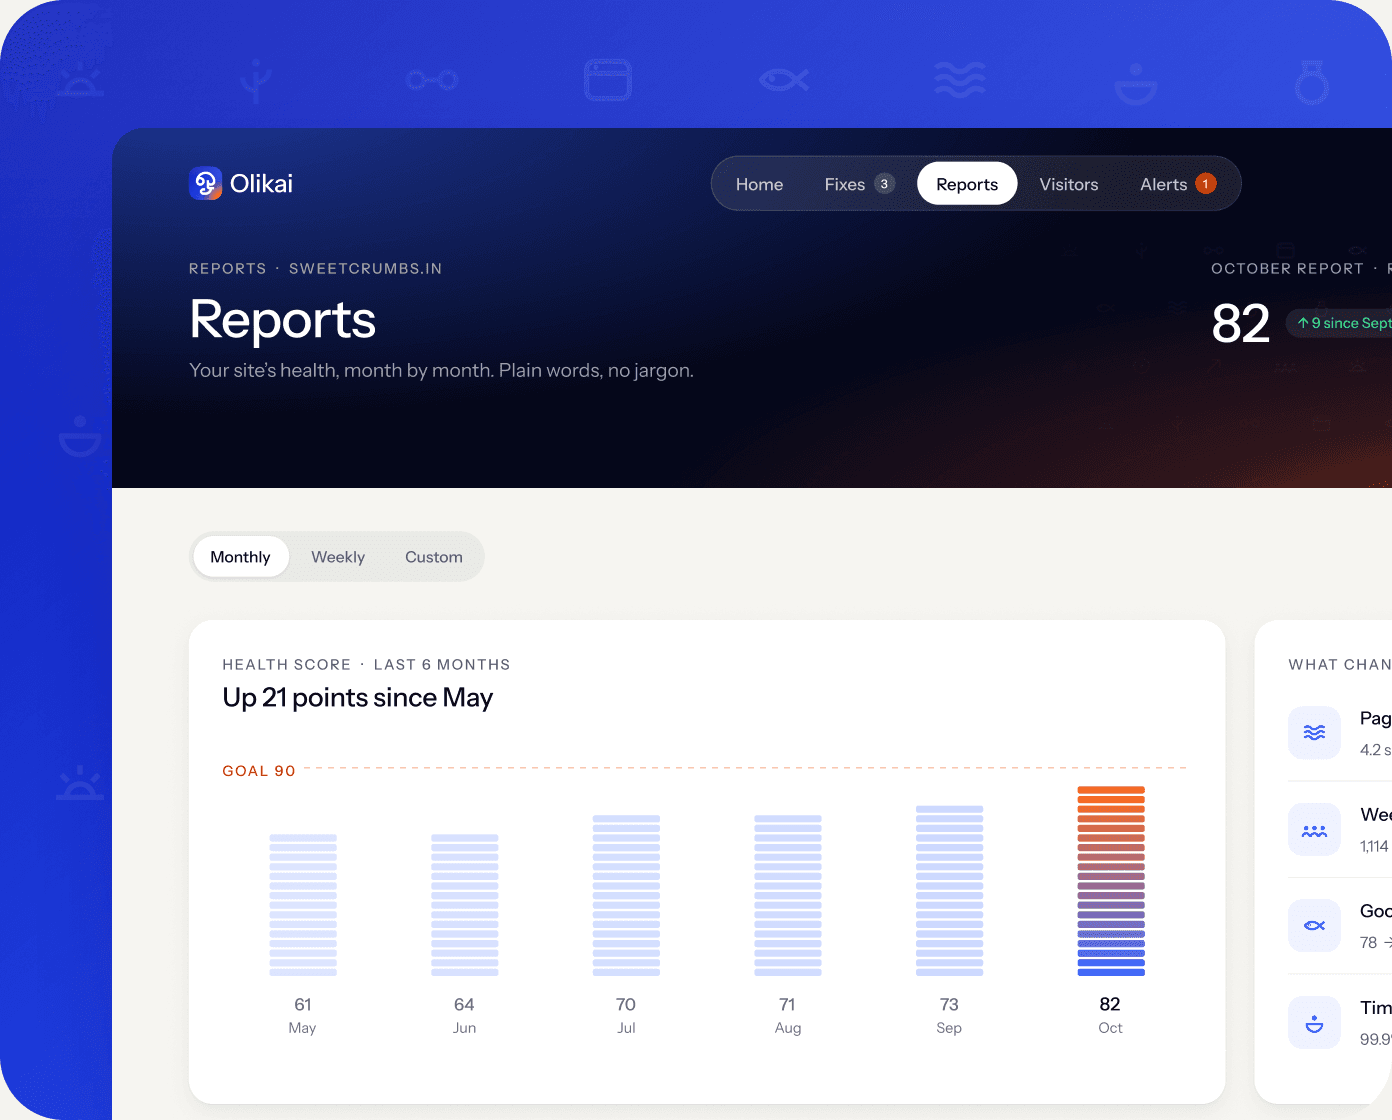Click the Olikai brand name
This screenshot has height=1120, width=1392.
(261, 184)
